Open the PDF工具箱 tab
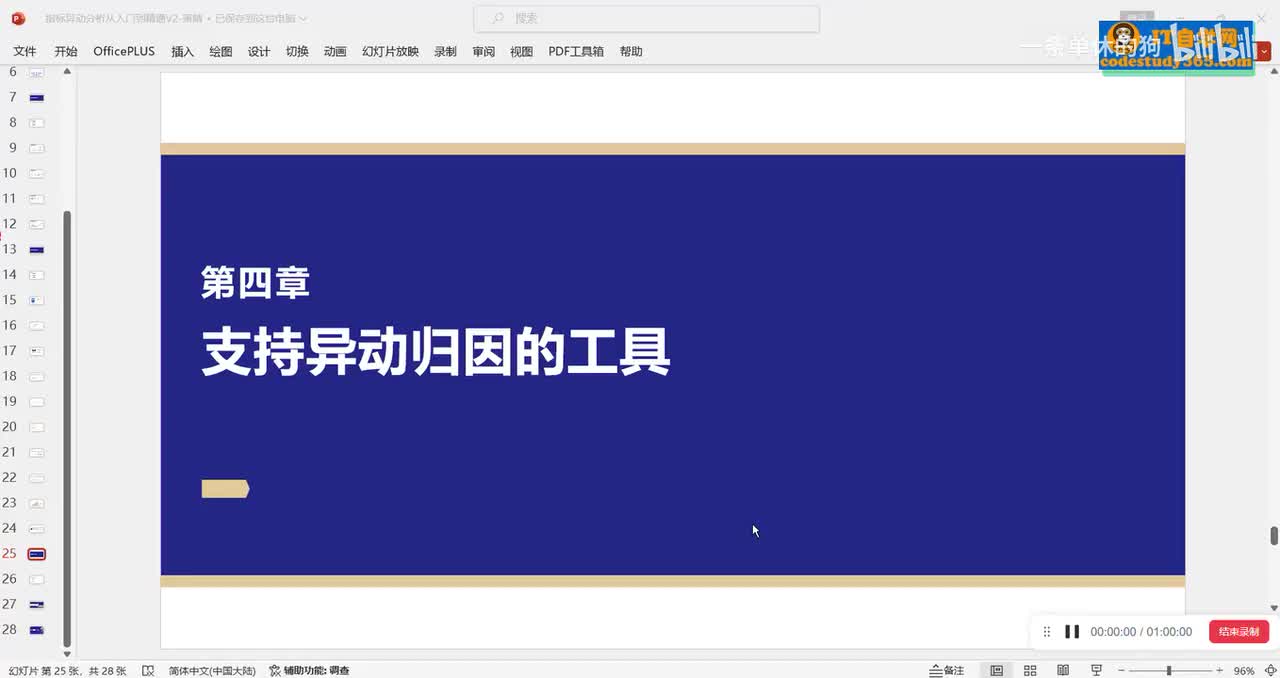 pos(576,51)
